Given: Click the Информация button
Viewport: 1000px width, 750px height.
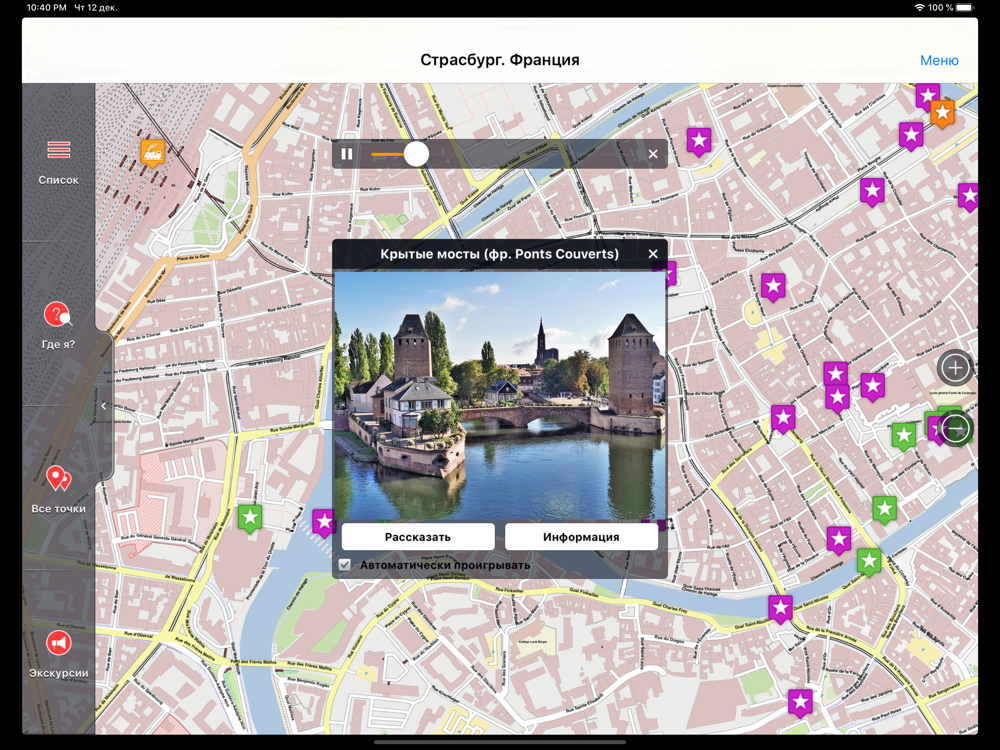Looking at the screenshot, I should [x=581, y=537].
